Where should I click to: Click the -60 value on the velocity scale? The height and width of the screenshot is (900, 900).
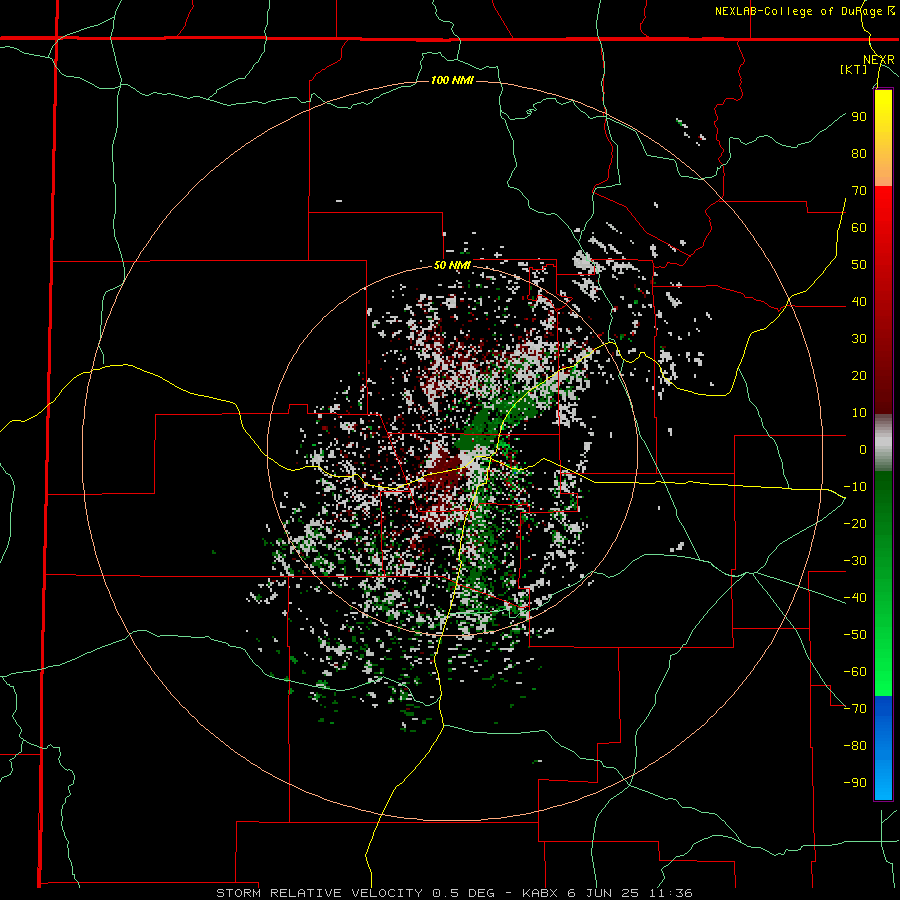point(855,672)
